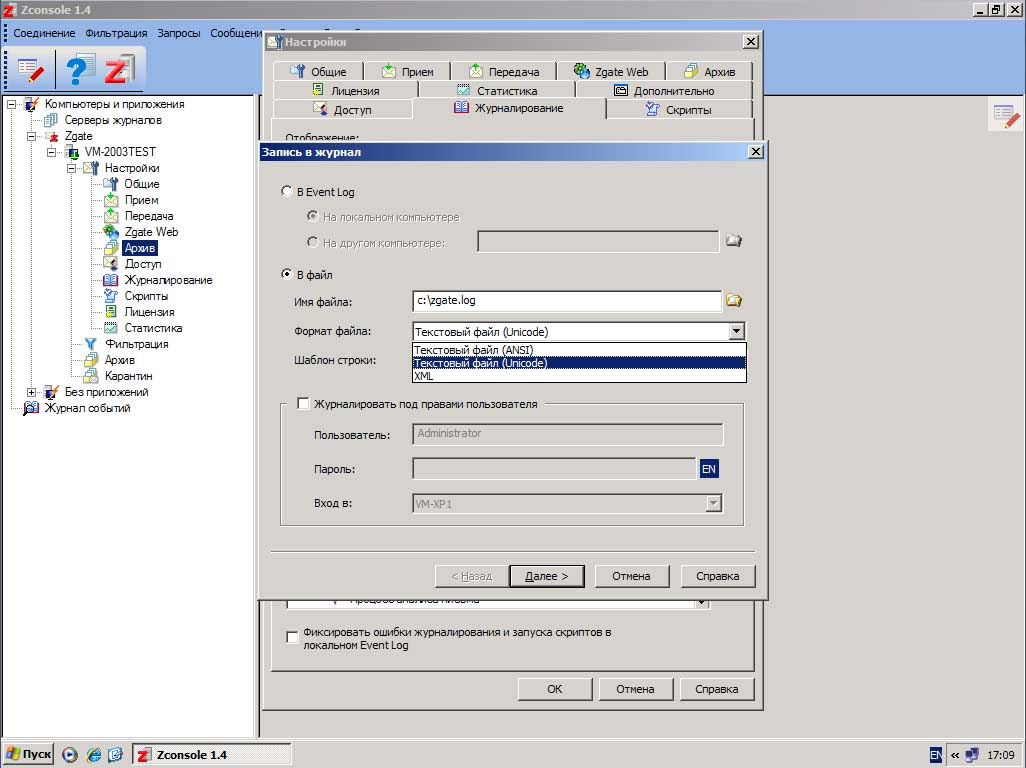Click the Статистика chart icon in tree
Image resolution: width=1026 pixels, height=768 pixels.
(x=111, y=328)
